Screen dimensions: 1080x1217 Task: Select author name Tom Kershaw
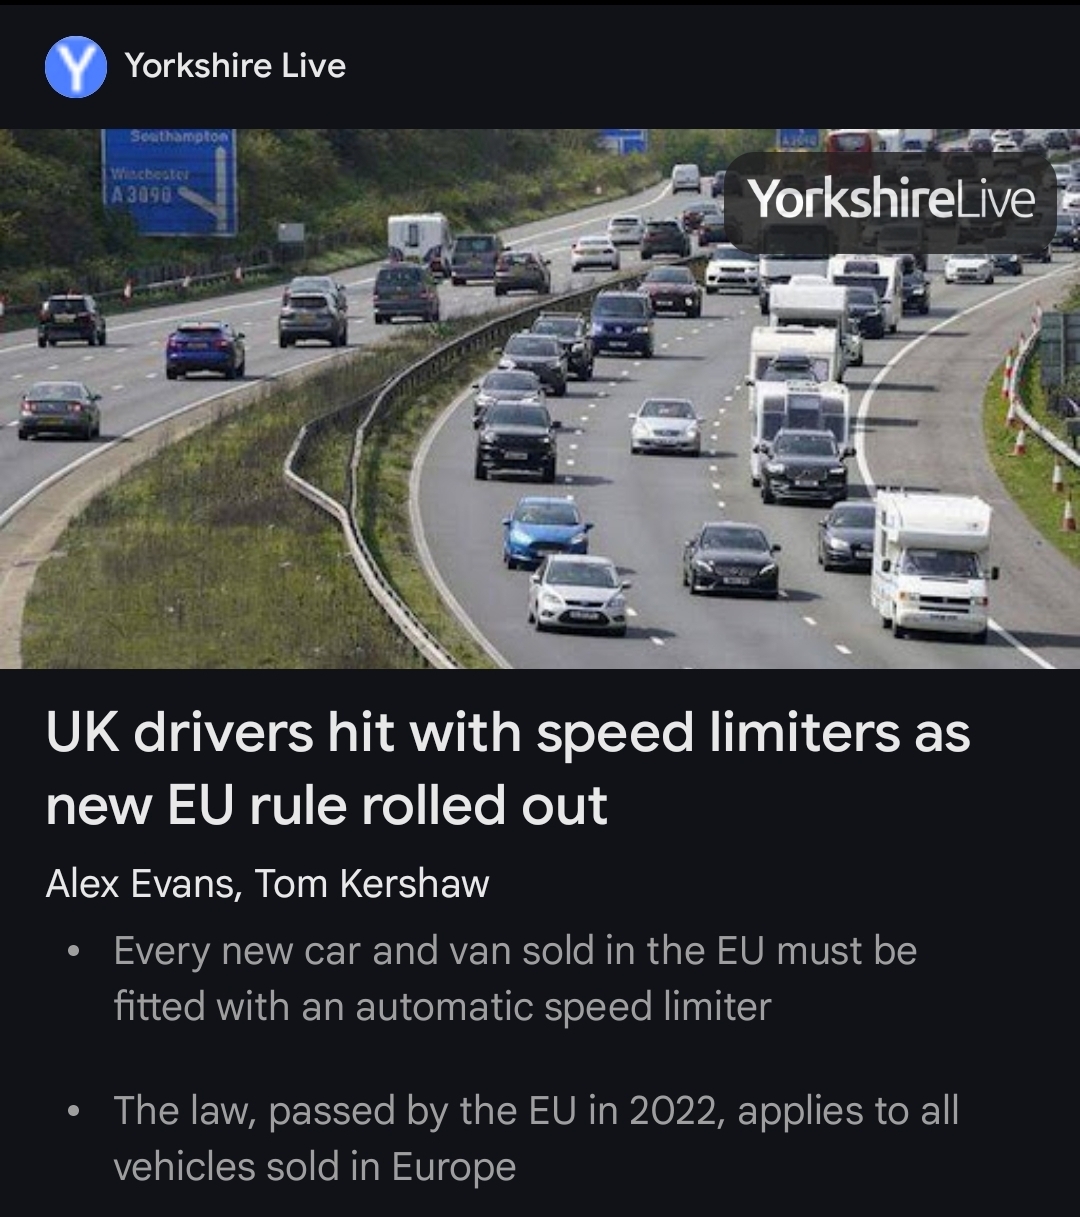(371, 884)
